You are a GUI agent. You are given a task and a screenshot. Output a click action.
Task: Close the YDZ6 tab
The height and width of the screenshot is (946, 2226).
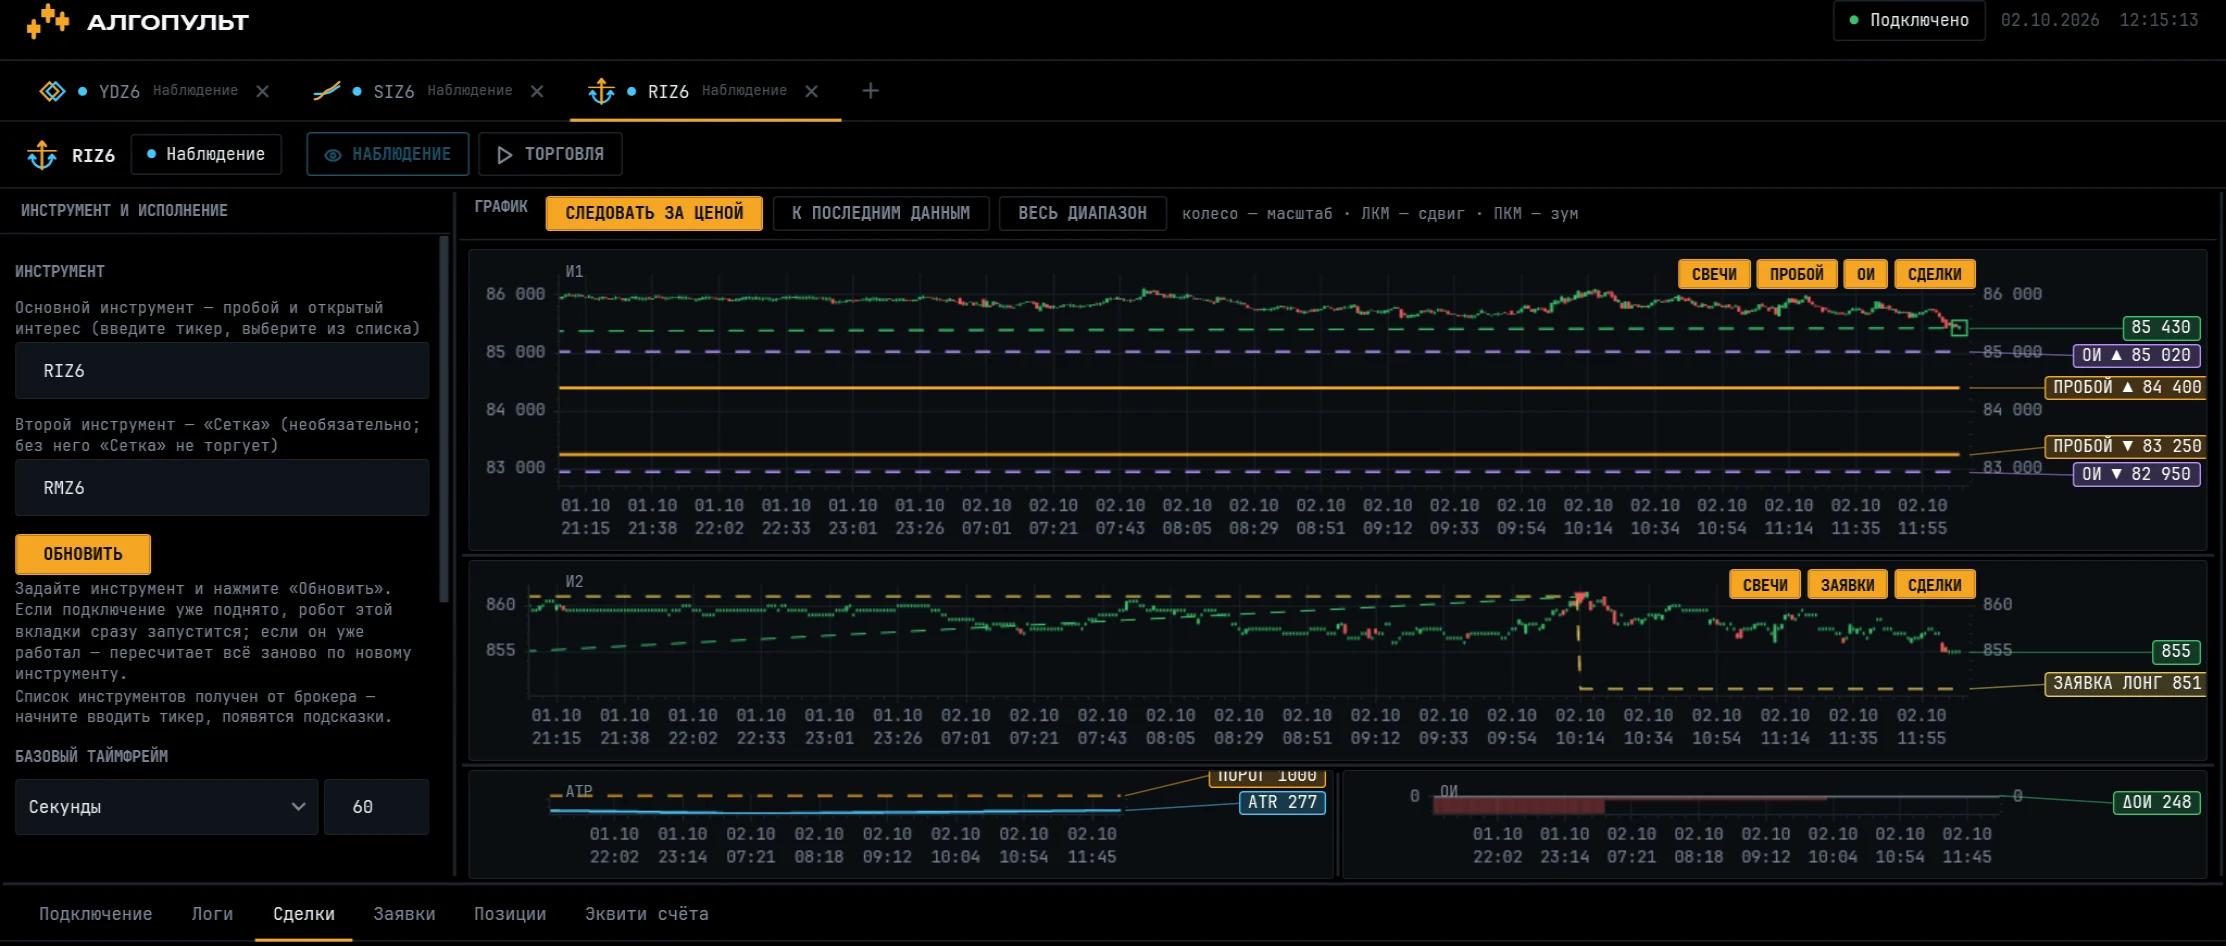click(262, 91)
